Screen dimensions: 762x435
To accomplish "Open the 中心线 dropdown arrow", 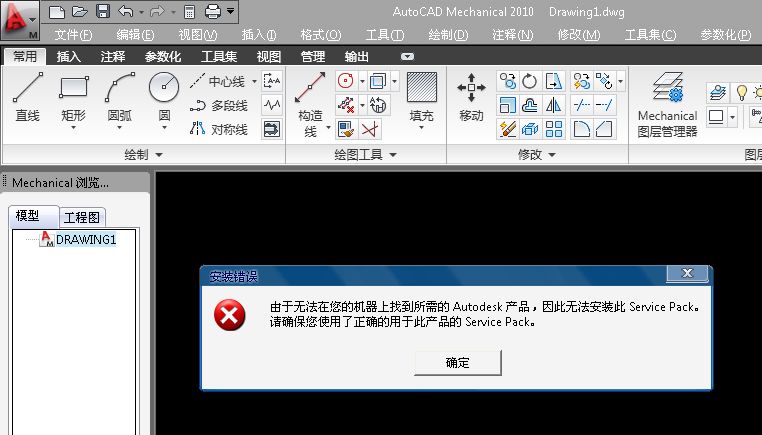I will pyautogui.click(x=254, y=82).
